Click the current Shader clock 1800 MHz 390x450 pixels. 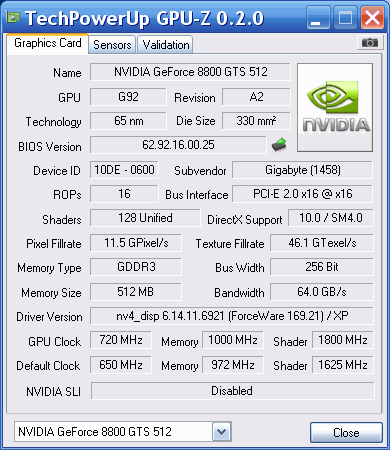pyautogui.click(x=343, y=340)
